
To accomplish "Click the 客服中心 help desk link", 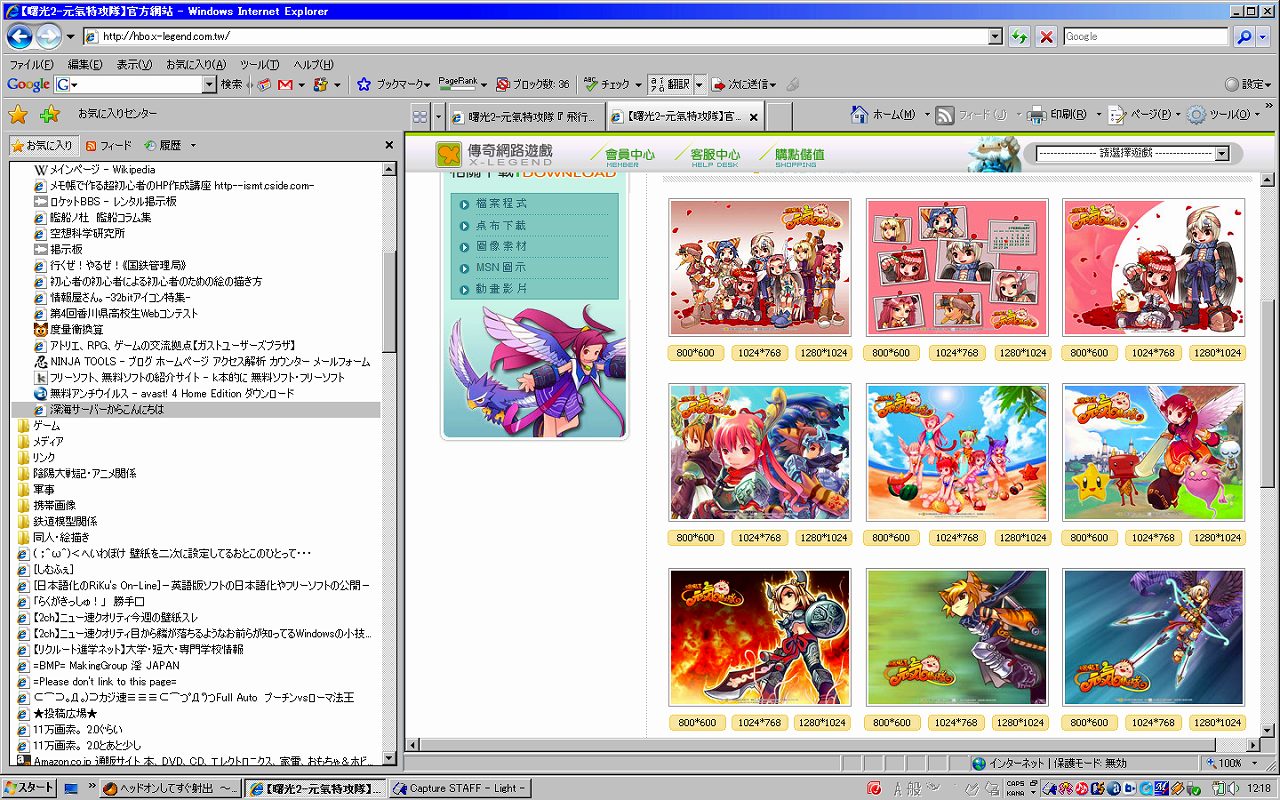I will pos(715,156).
